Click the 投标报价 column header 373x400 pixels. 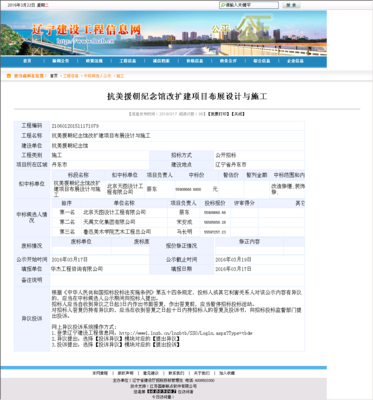click(x=215, y=203)
